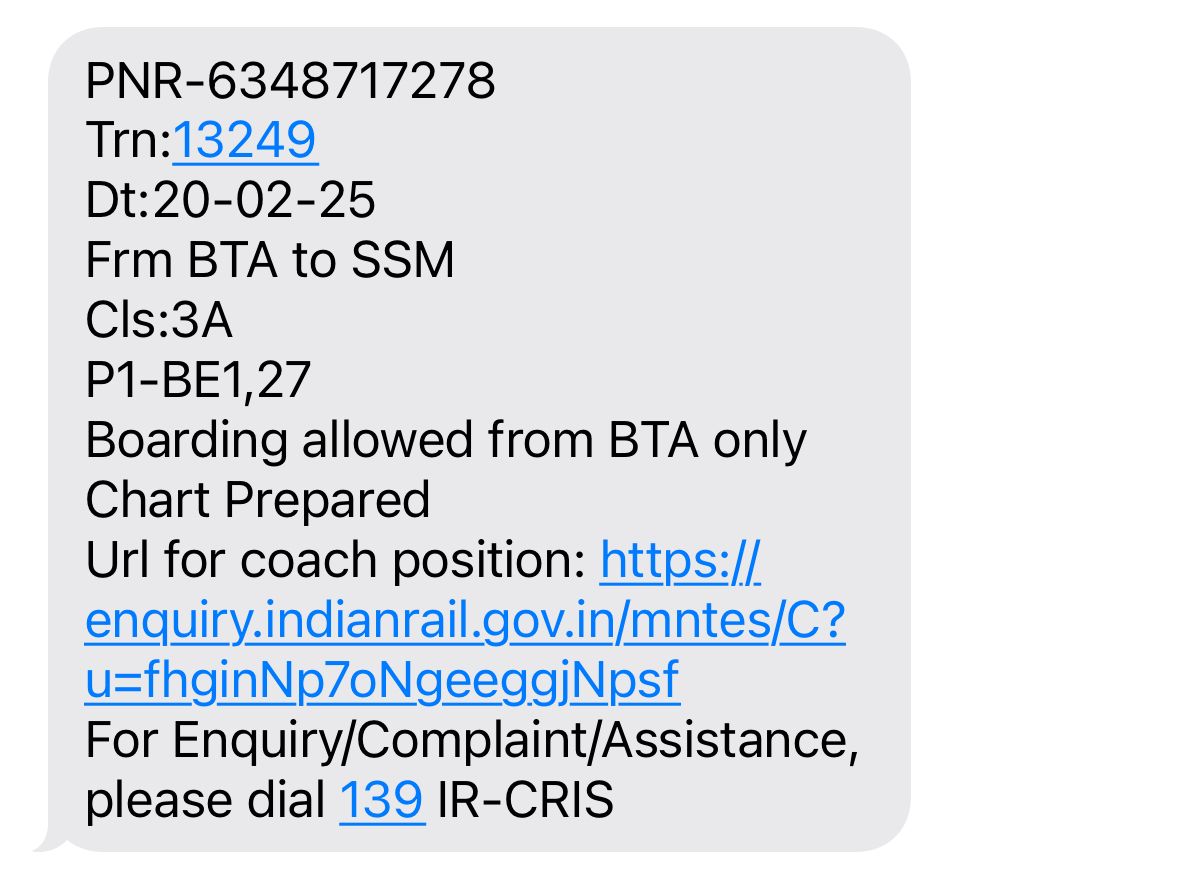Click the P1-BE1,27 berth text
1179x896 pixels.
point(198,380)
